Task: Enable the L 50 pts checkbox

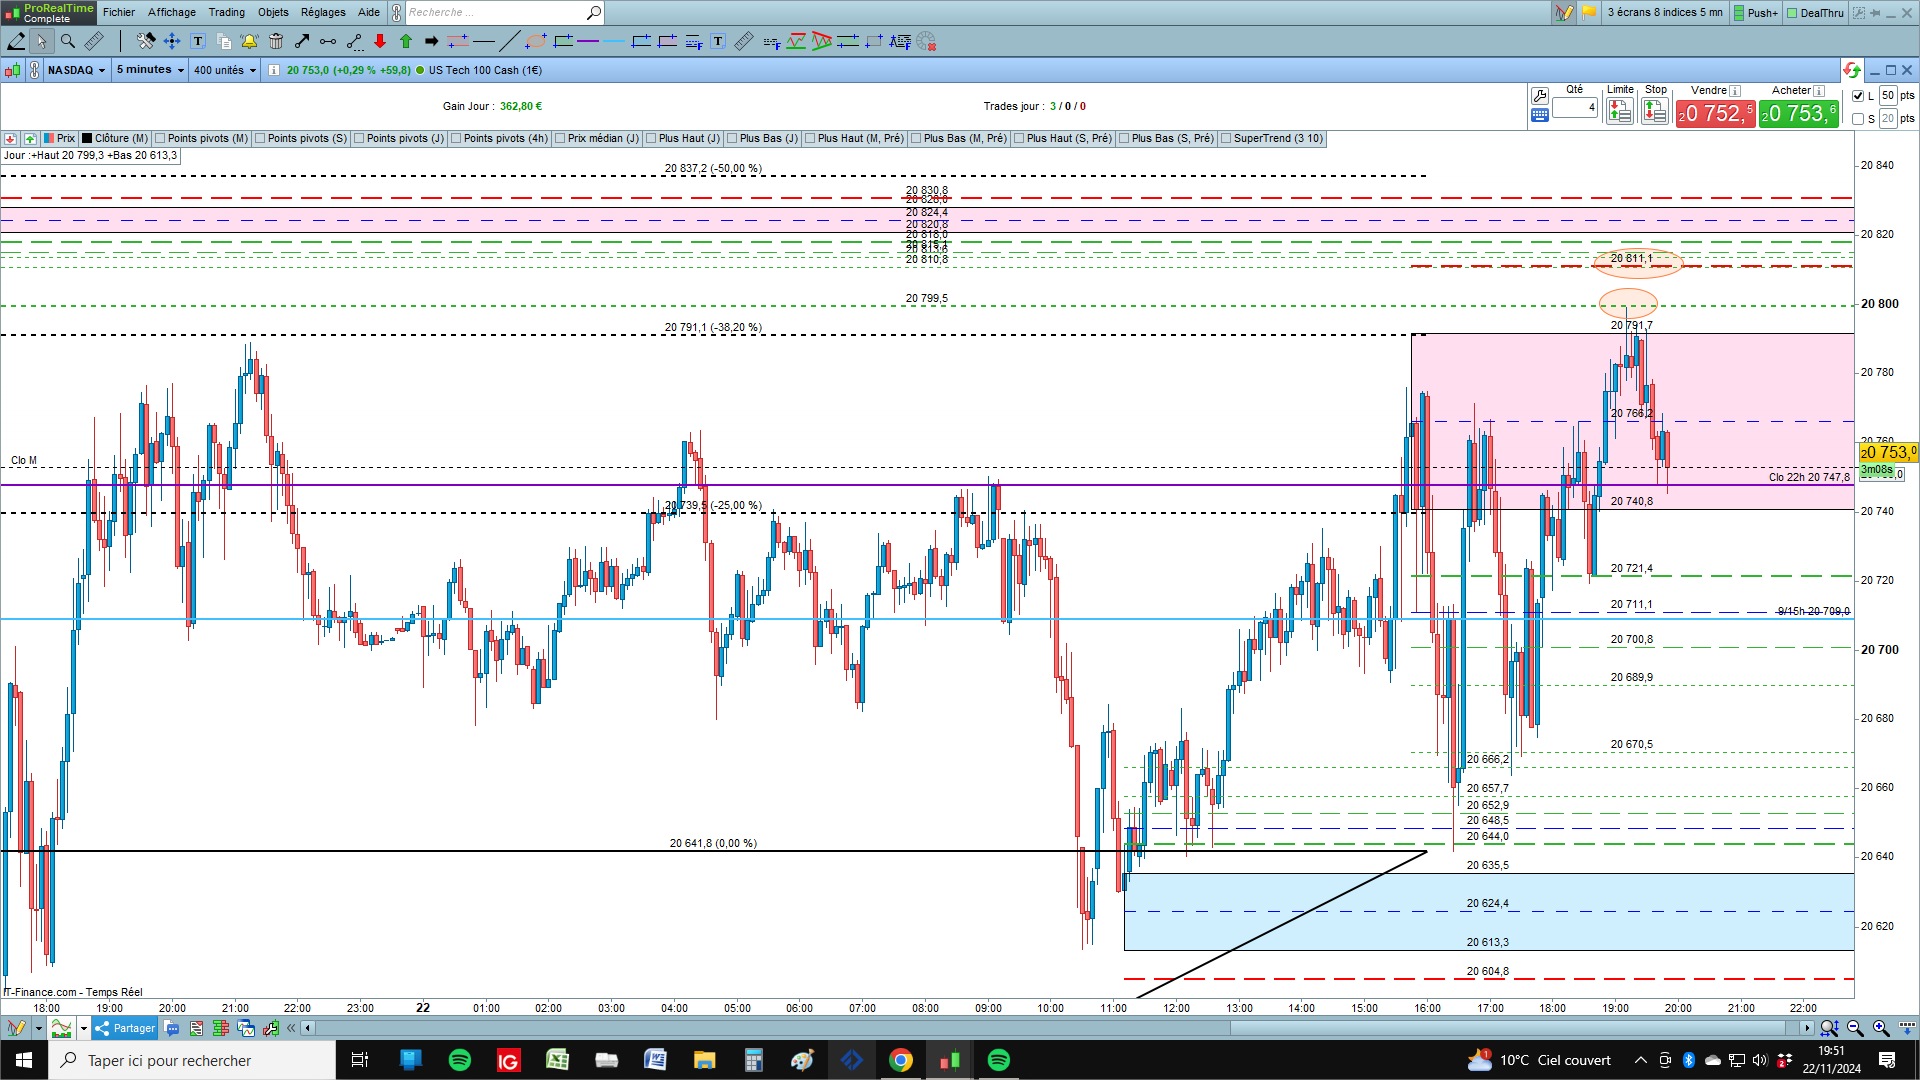Action: tap(1858, 96)
